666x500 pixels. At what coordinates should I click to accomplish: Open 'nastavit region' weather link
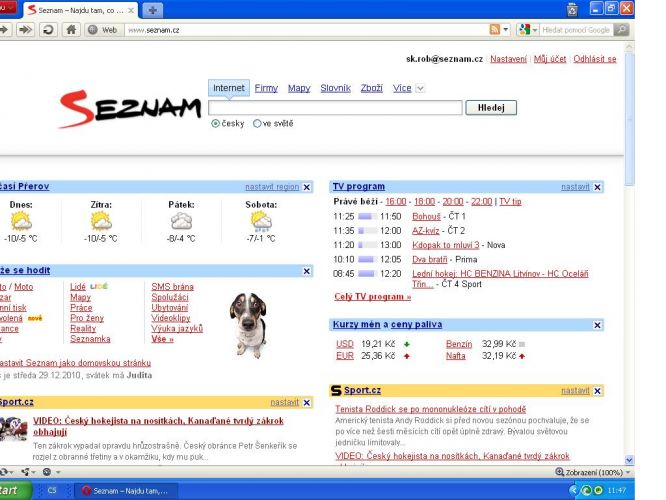(272, 187)
